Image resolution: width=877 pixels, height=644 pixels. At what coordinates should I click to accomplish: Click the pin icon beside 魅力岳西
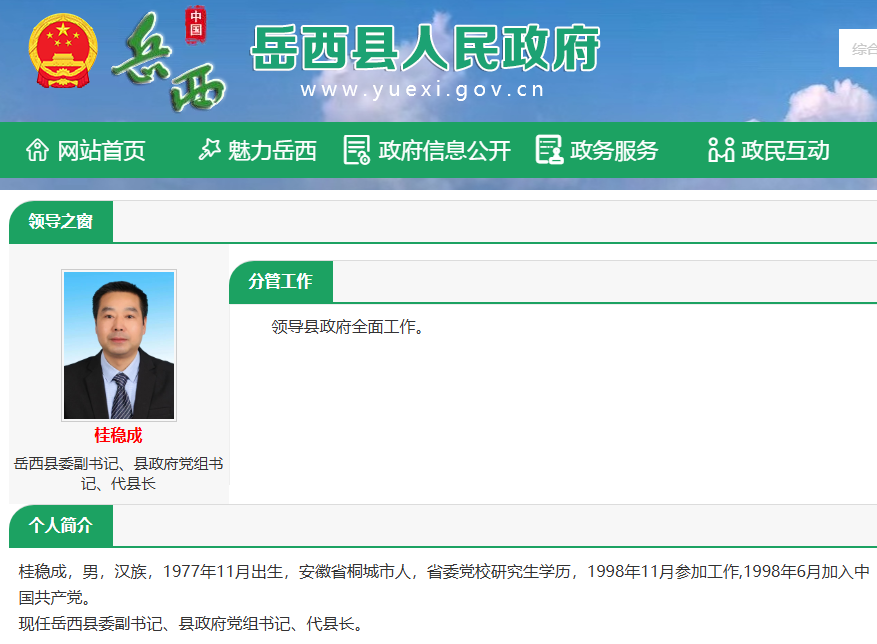coord(209,150)
